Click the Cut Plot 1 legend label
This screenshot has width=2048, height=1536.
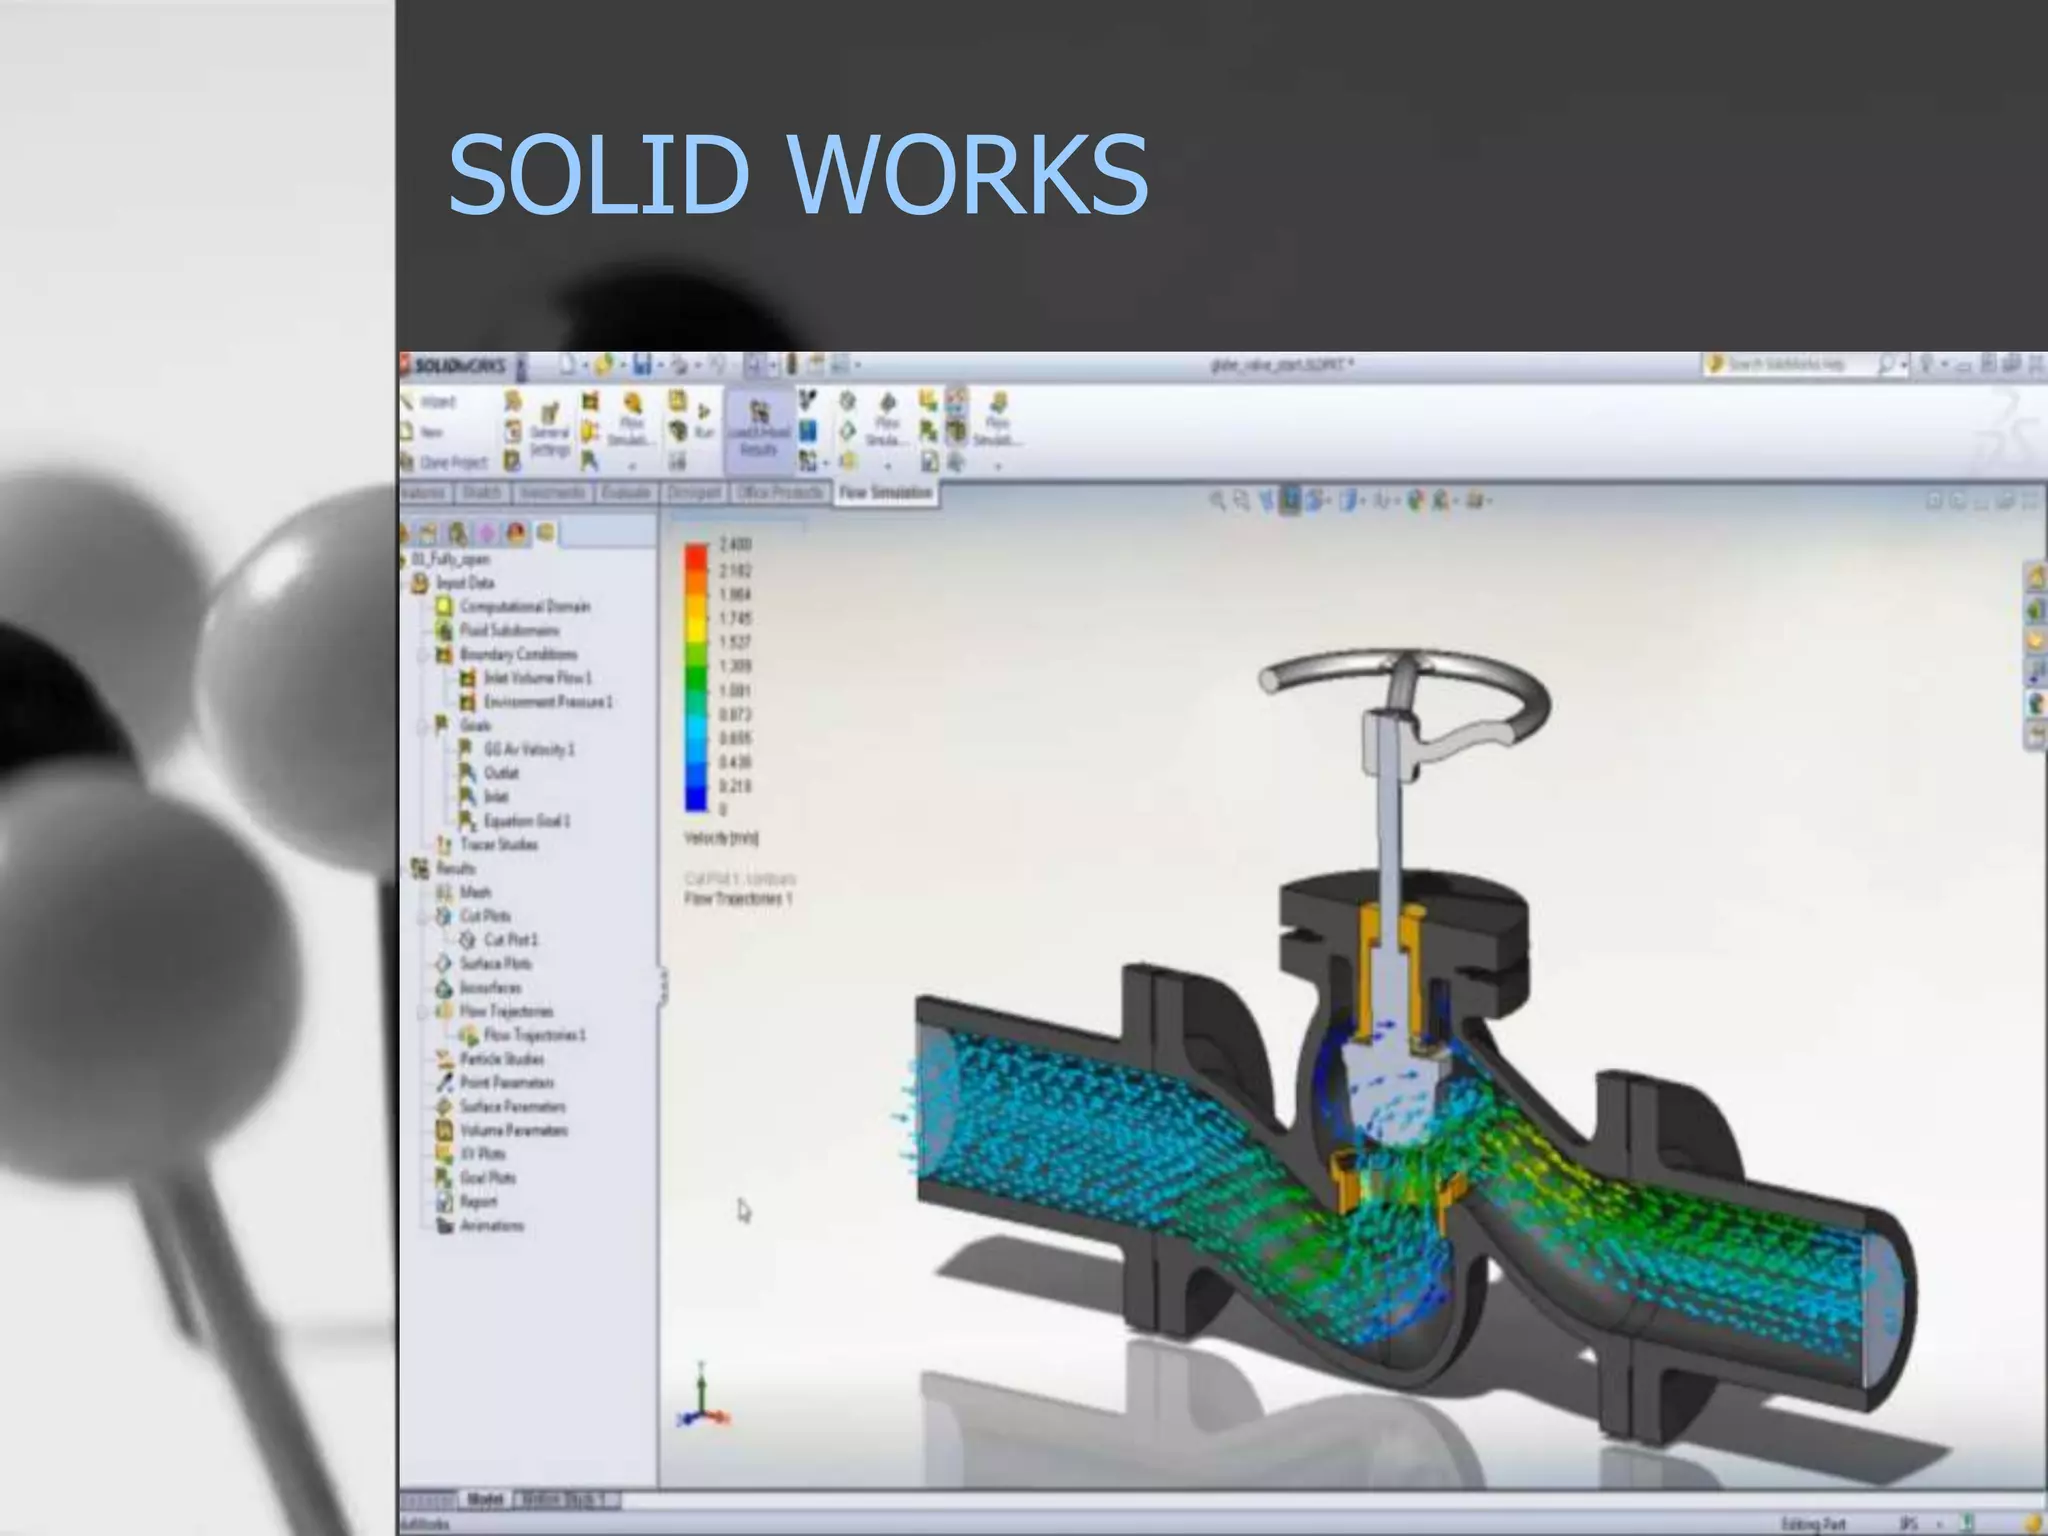click(x=739, y=878)
